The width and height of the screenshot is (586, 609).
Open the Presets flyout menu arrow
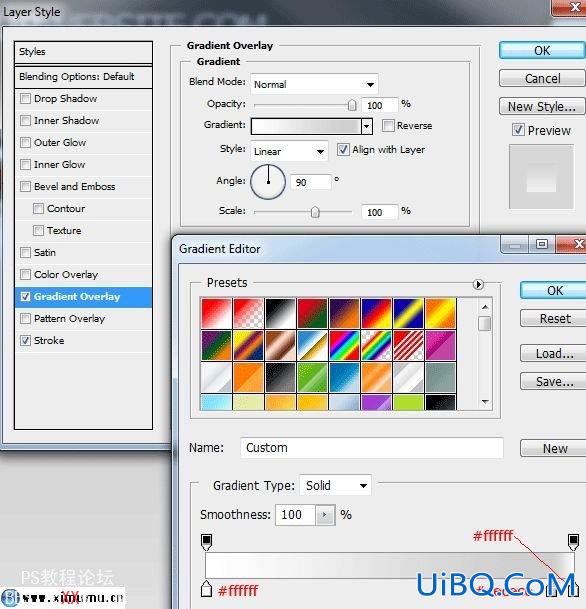478,285
